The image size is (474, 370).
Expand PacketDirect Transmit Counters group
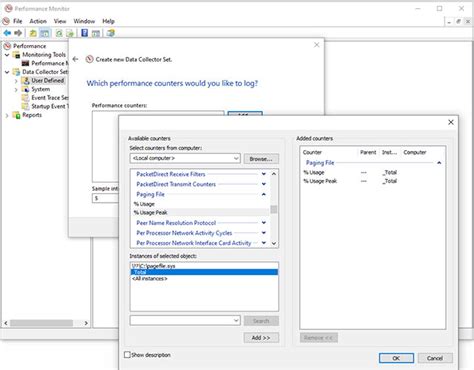(264, 184)
